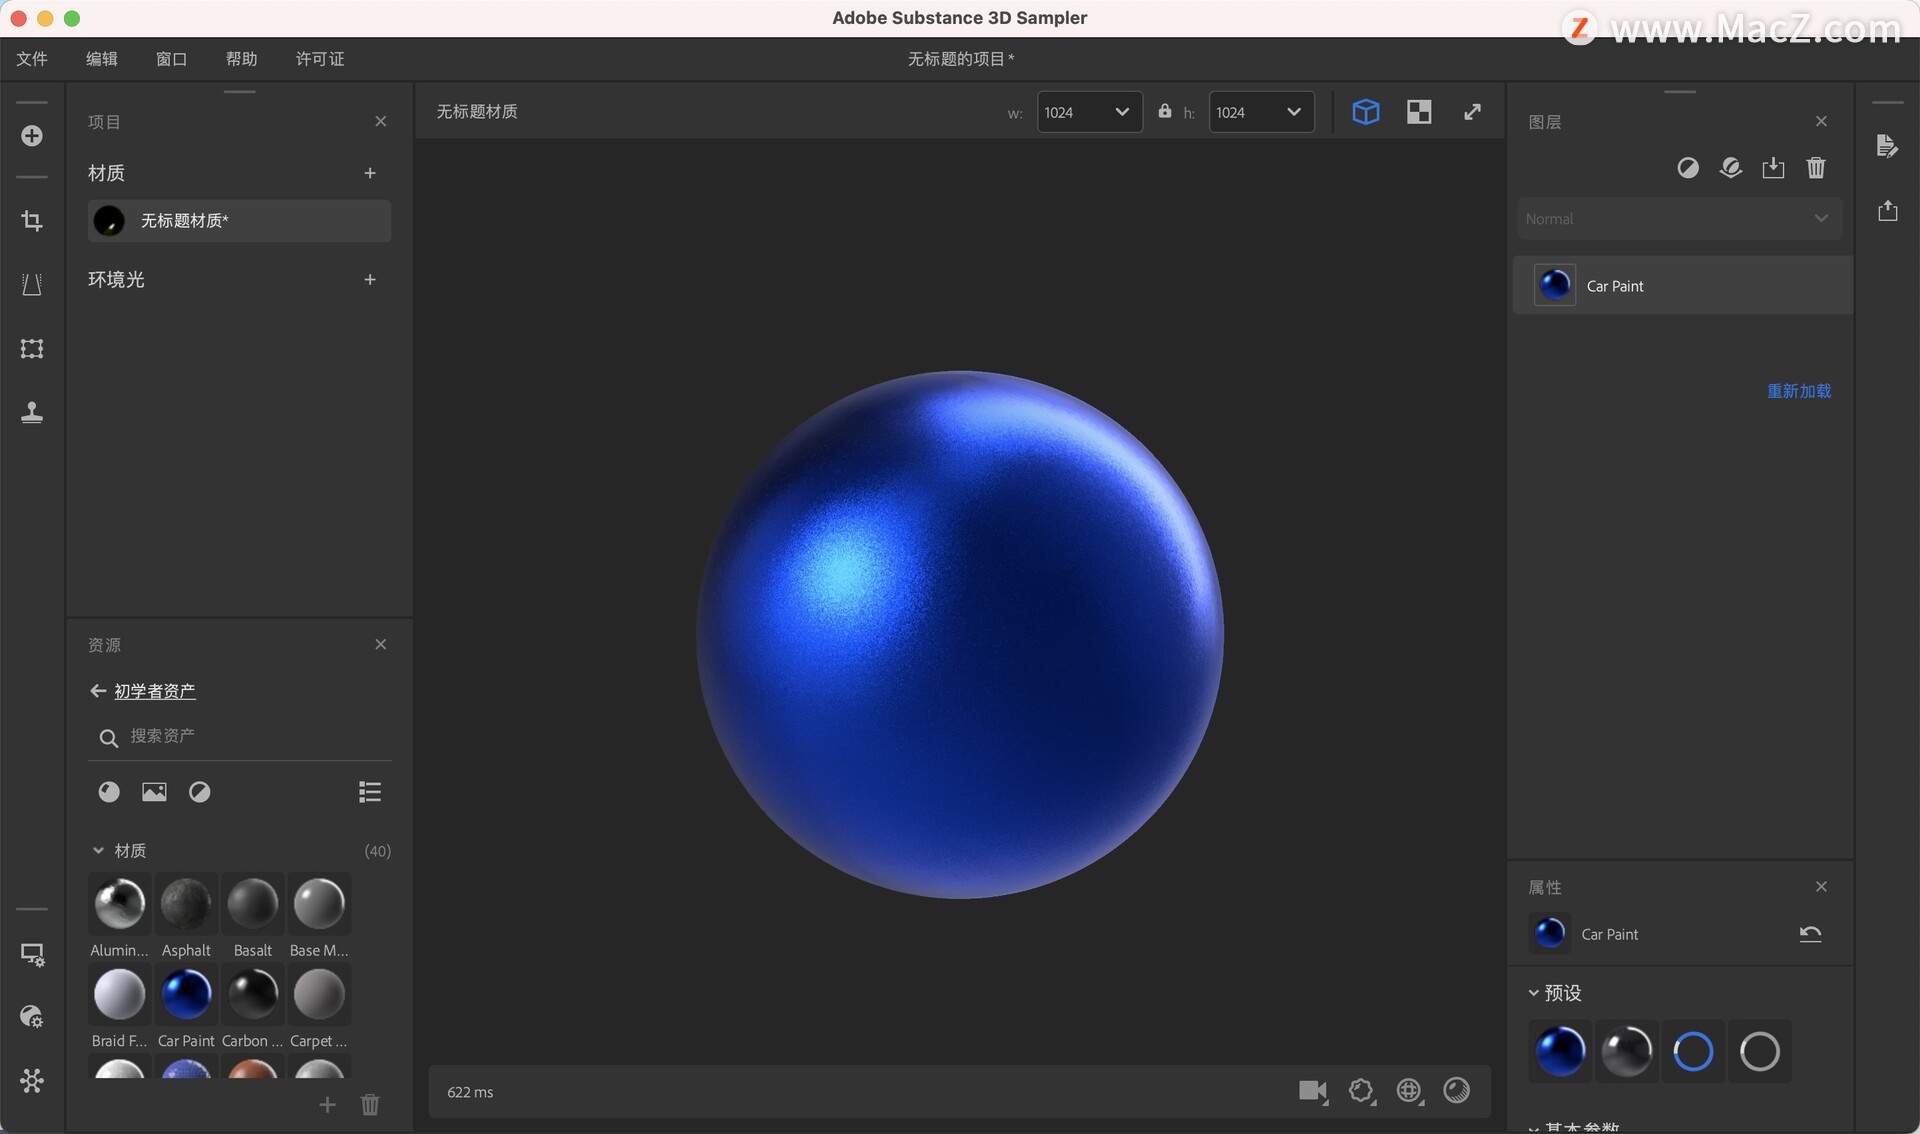
Task: Click the camera capture icon at viewport bottom
Action: click(1313, 1091)
